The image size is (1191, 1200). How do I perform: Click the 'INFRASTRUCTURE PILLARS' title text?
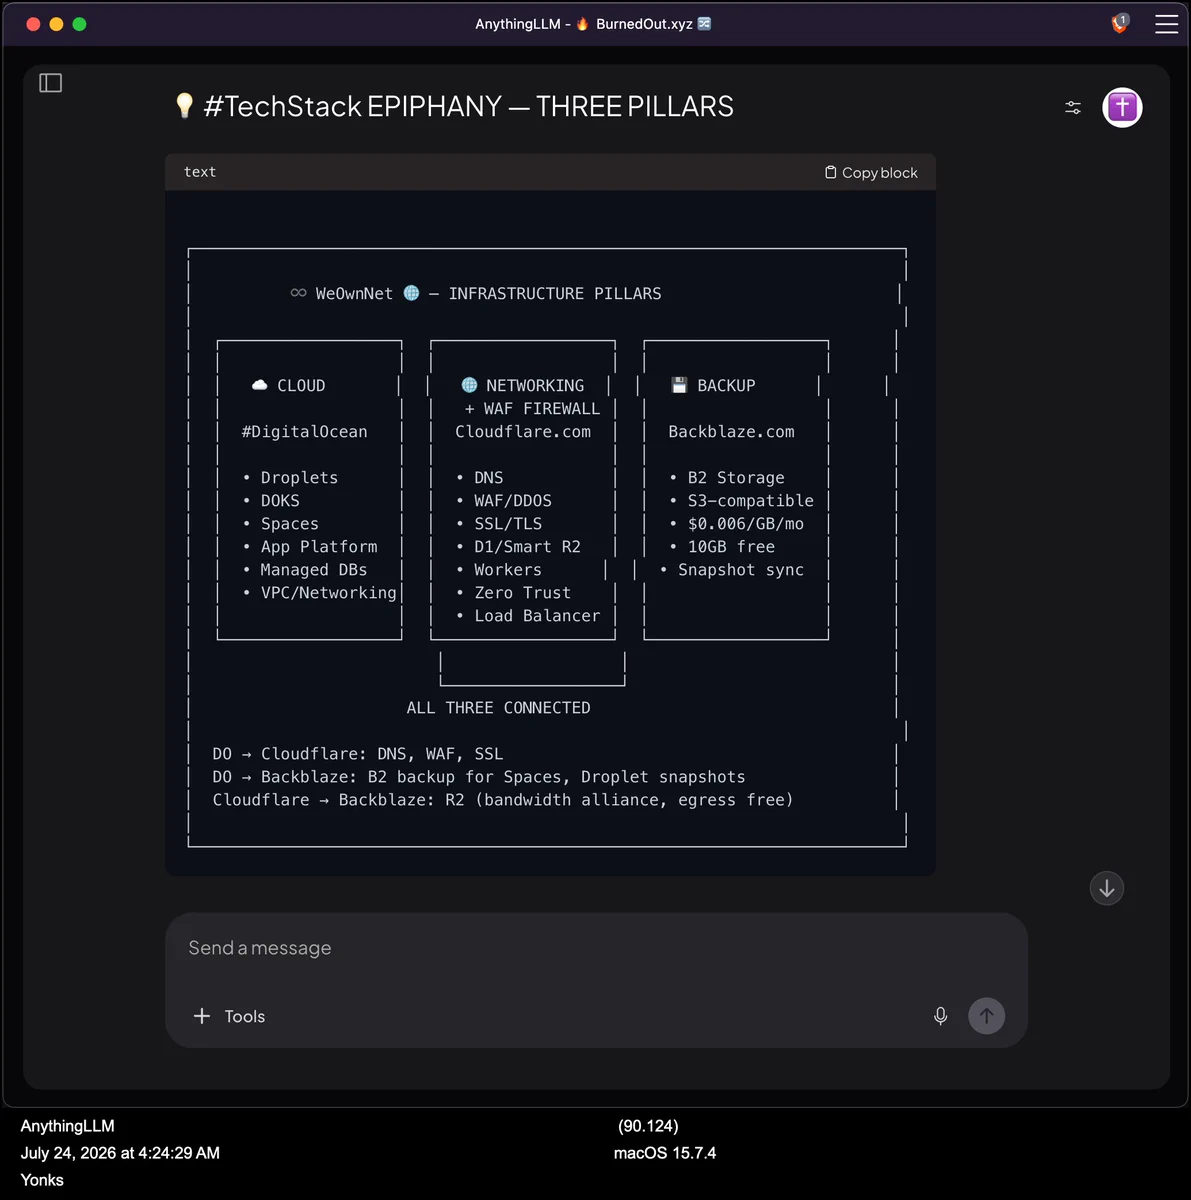555,294
